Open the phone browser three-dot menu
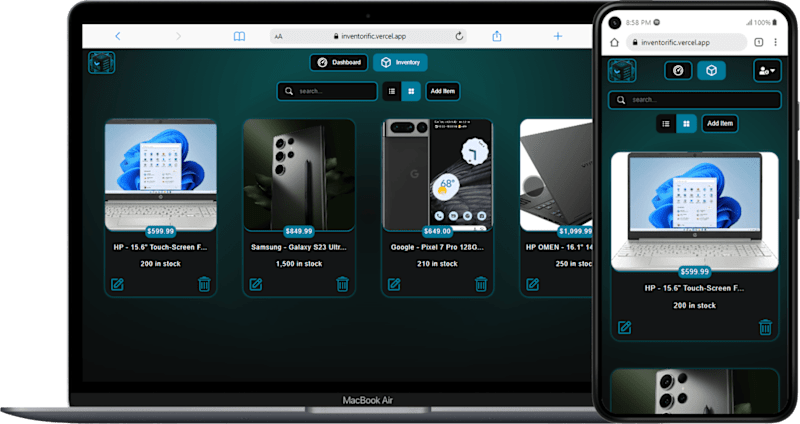 [776, 42]
